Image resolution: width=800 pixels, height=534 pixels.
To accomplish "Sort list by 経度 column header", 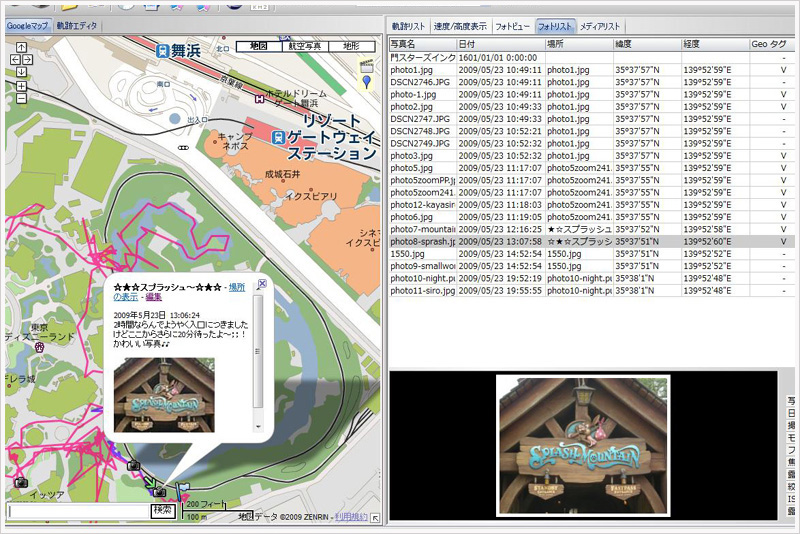I will click(x=715, y=44).
